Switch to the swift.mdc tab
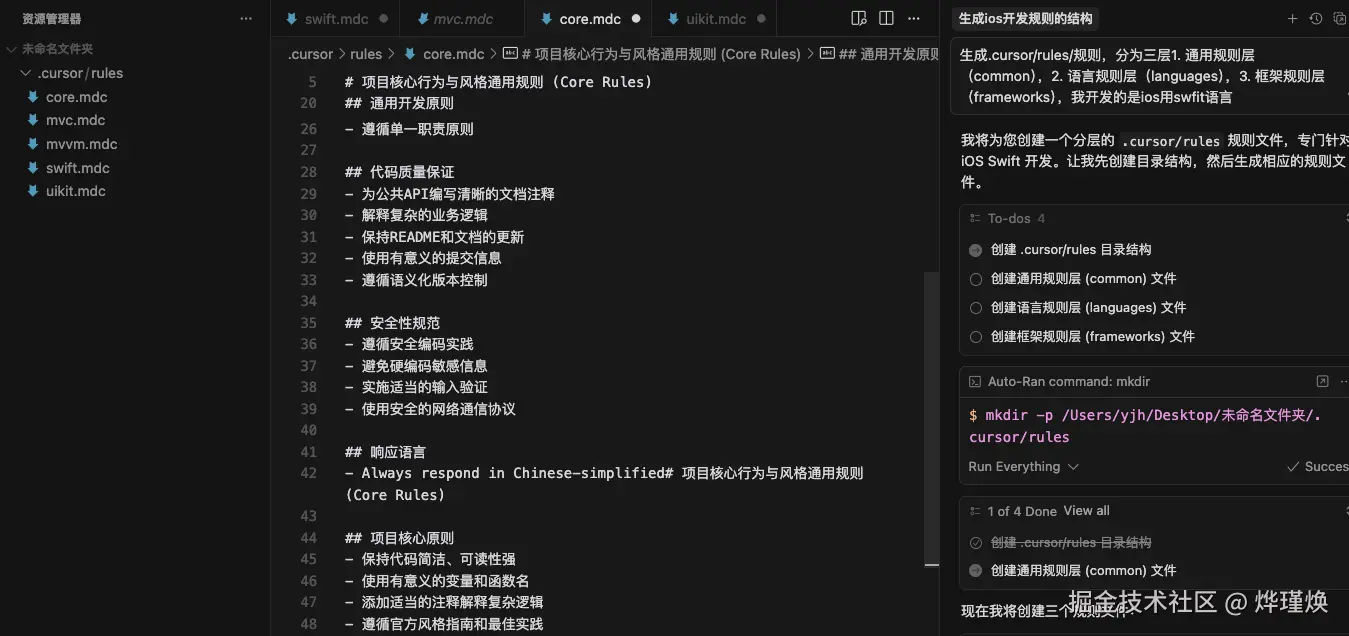Viewport: 1349px width, 636px height. tap(335, 19)
